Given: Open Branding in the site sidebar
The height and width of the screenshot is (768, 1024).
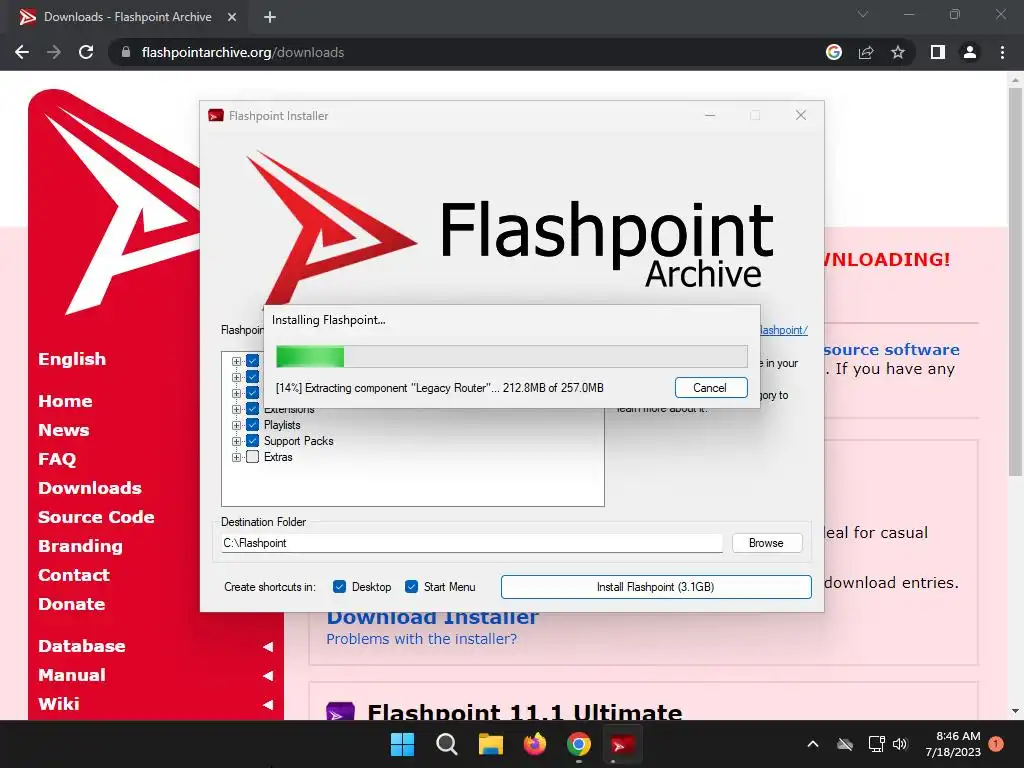Looking at the screenshot, I should tap(80, 546).
